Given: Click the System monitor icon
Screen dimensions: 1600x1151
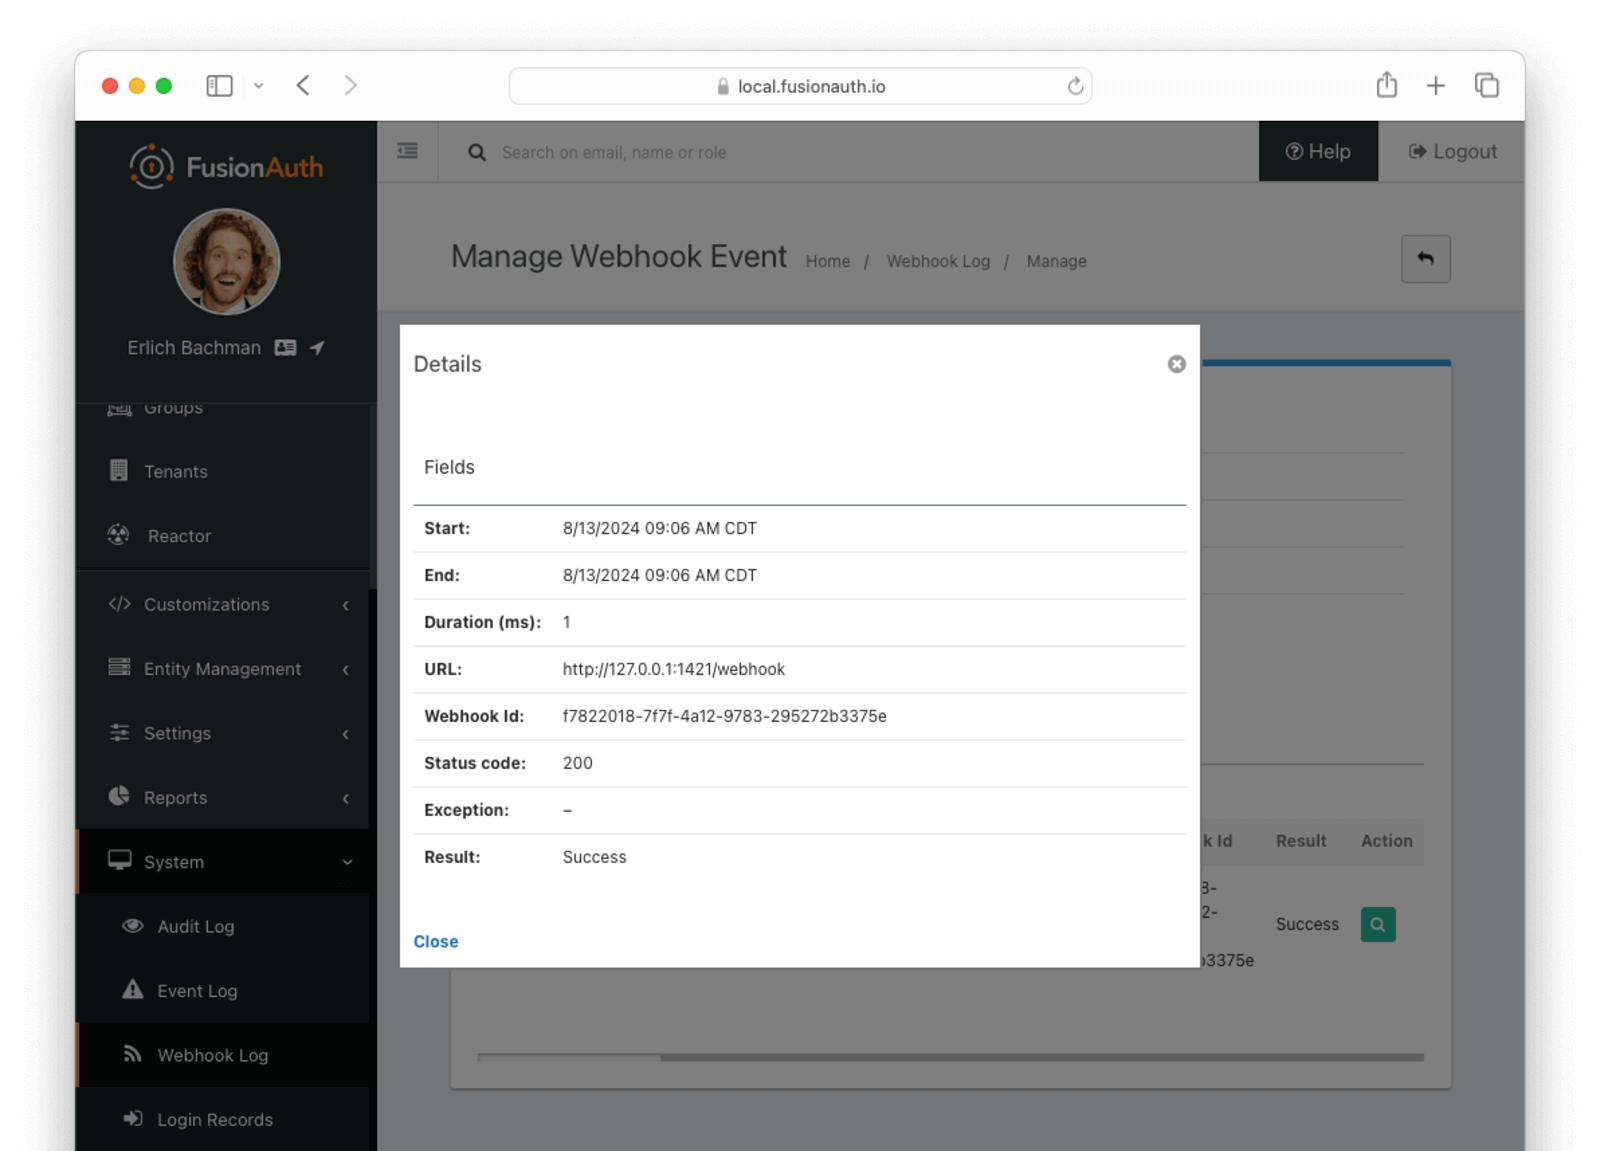Looking at the screenshot, I should (120, 861).
